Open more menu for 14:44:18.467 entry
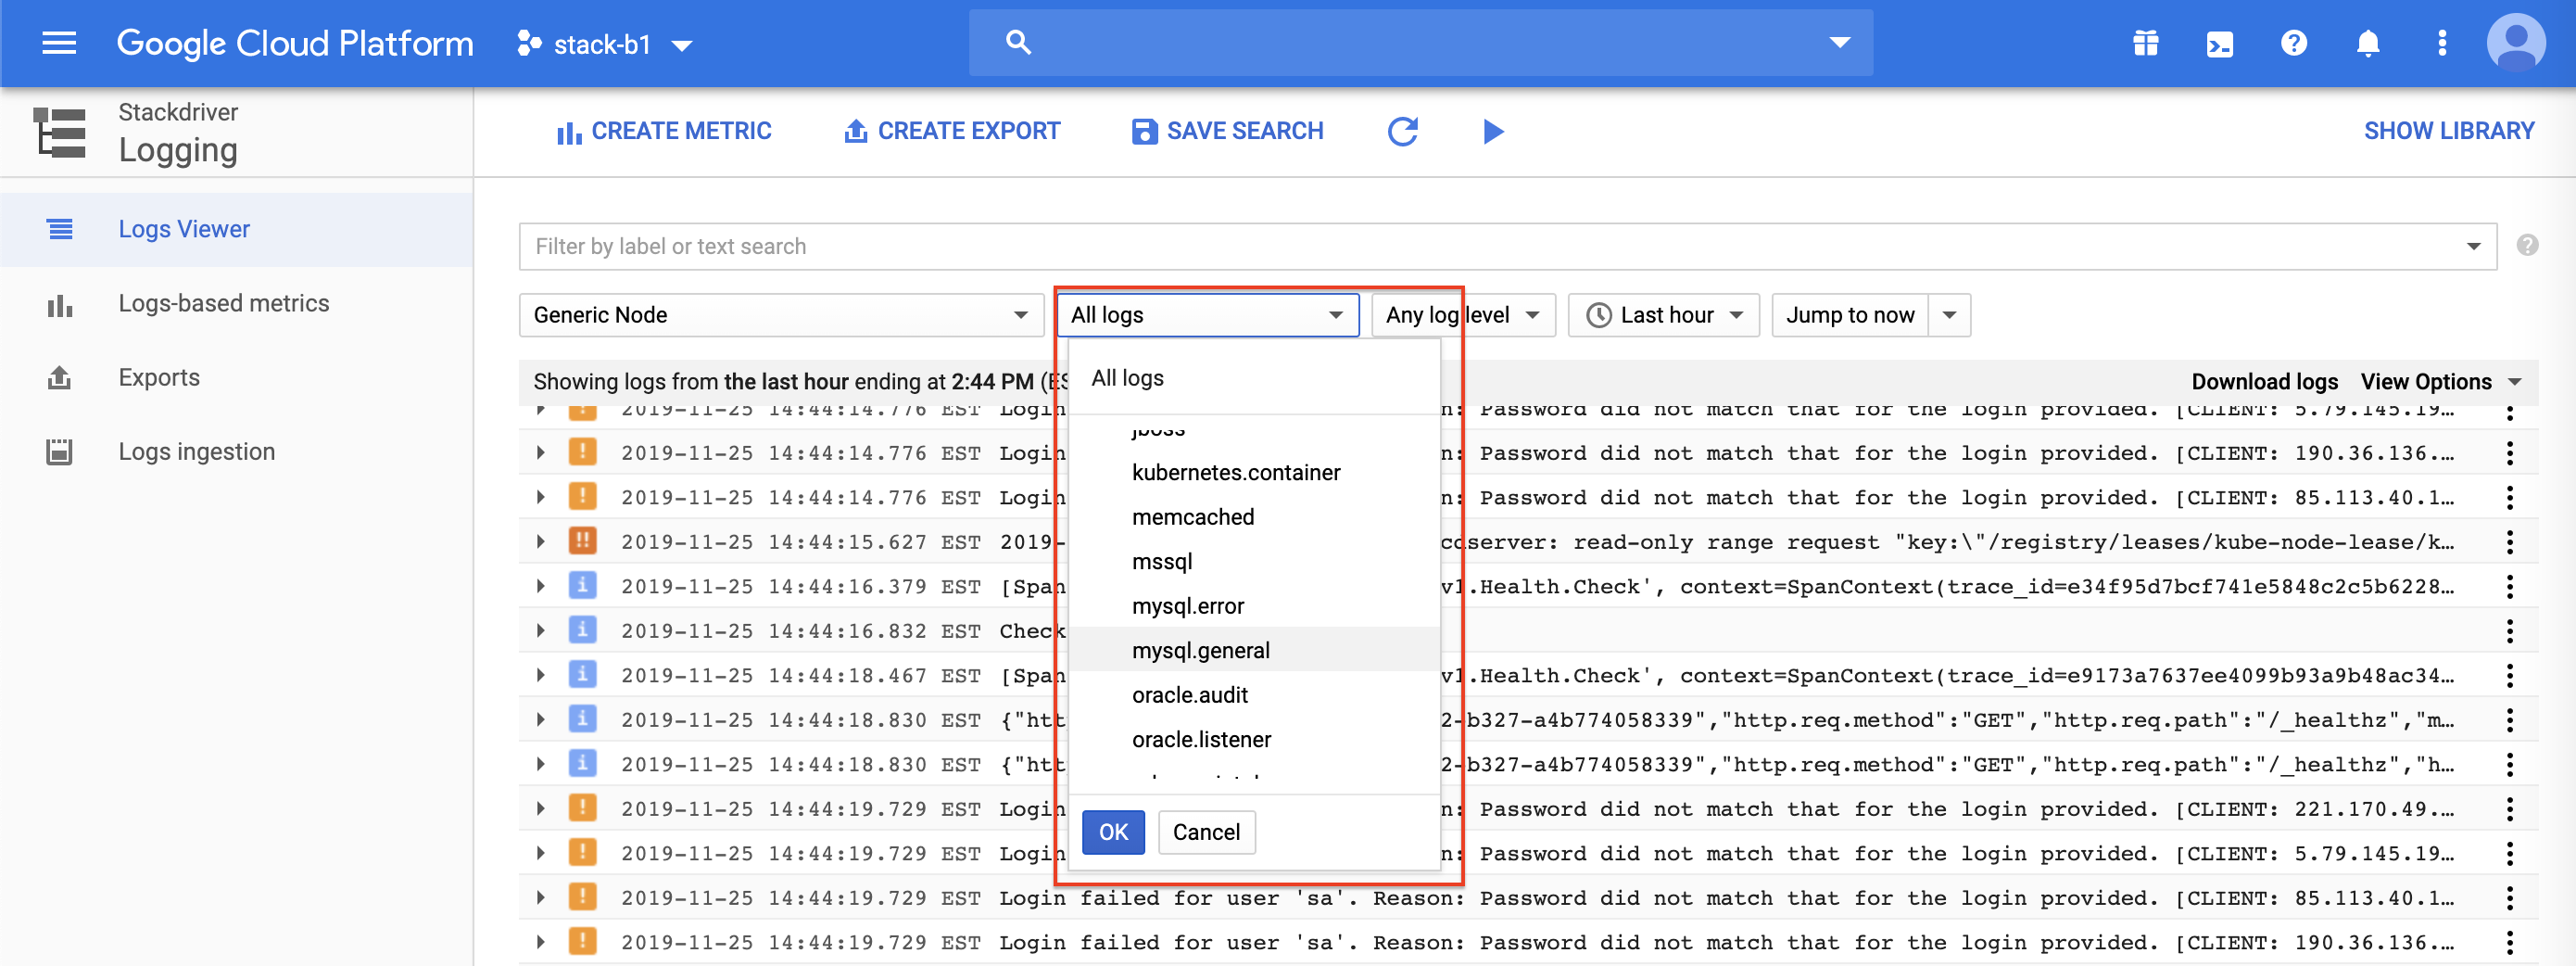Screen dimensions: 2576x966 click(x=2509, y=675)
